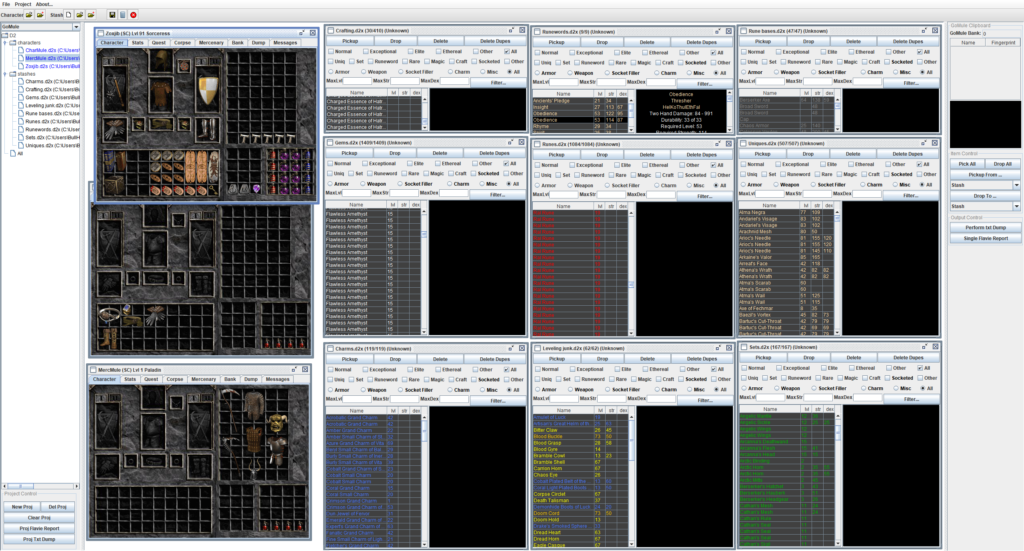Select Armor radio in Leveling junk.d2x window
This screenshot has height=551, width=1024.
(537, 389)
